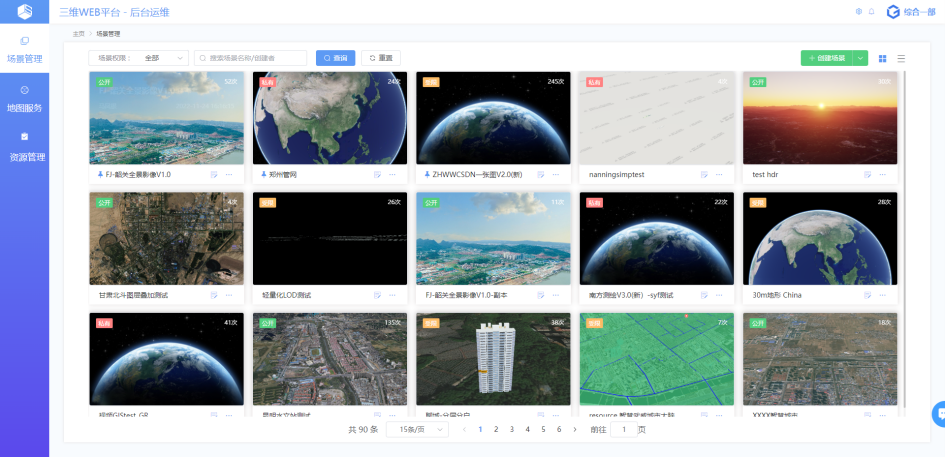Switch to list view layout
945x457 pixels.
coord(901,58)
